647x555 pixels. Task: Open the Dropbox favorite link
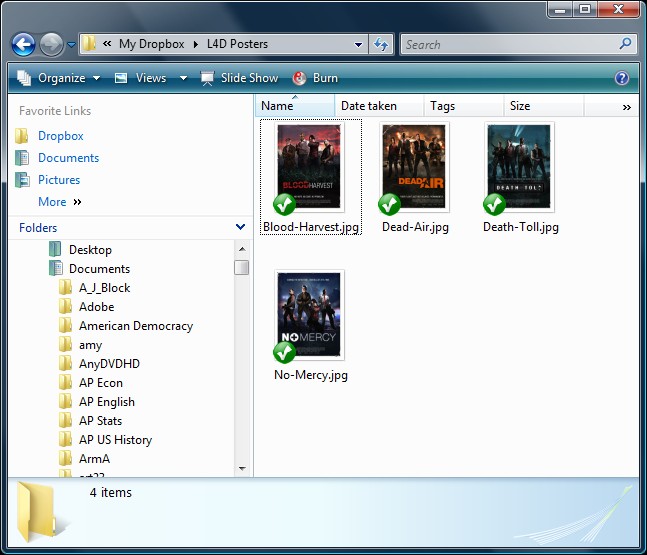[61, 136]
